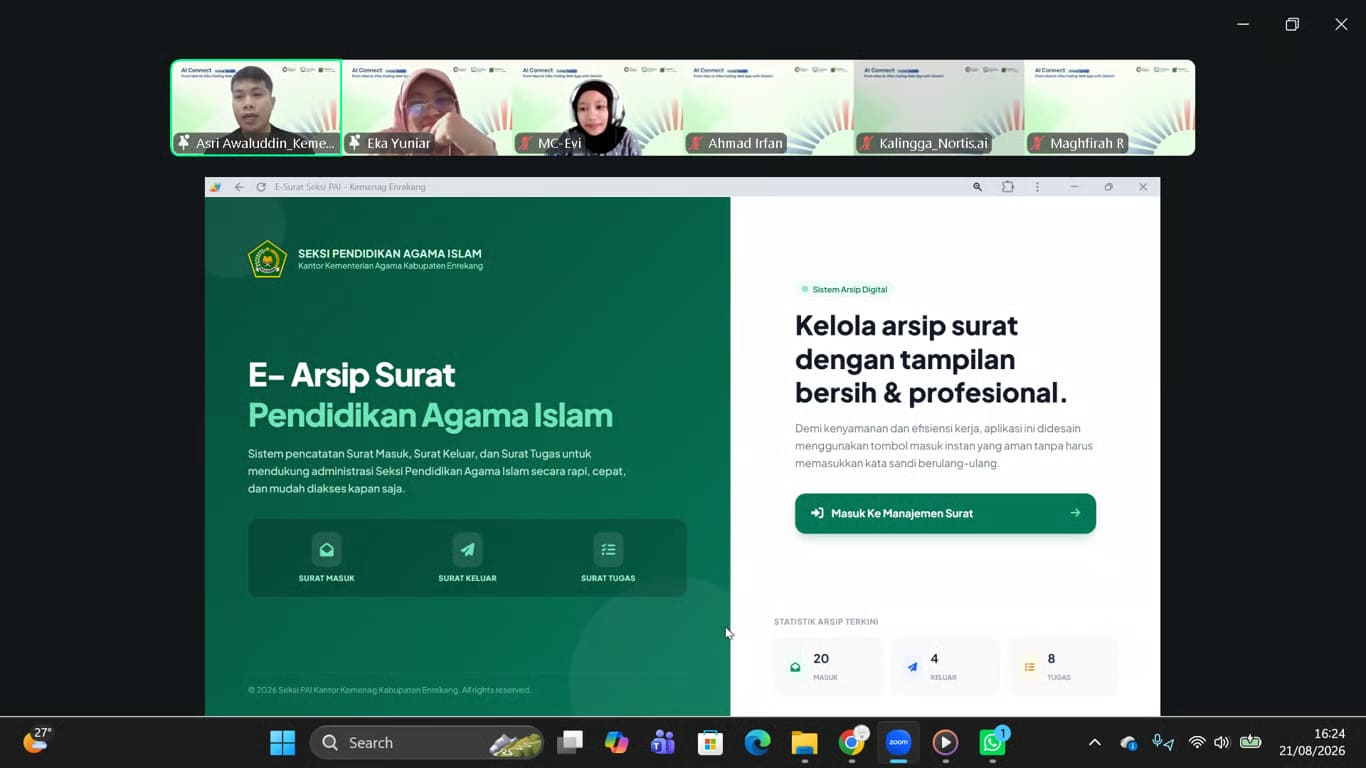Open weather widget showing 27°
The height and width of the screenshot is (768, 1366).
coord(38,741)
